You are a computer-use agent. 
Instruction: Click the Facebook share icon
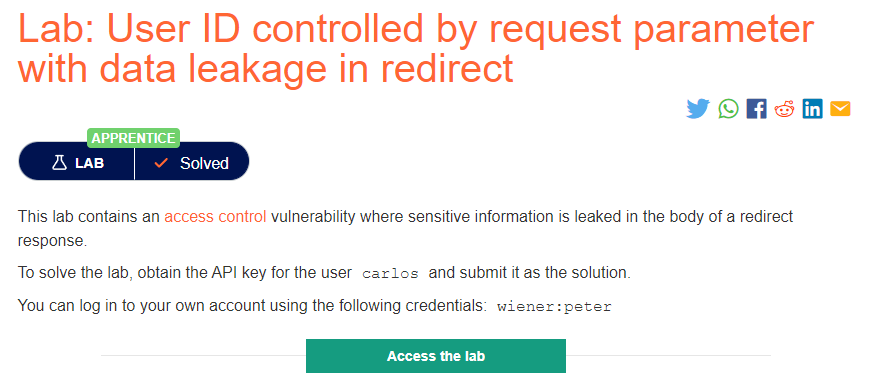[x=756, y=108]
